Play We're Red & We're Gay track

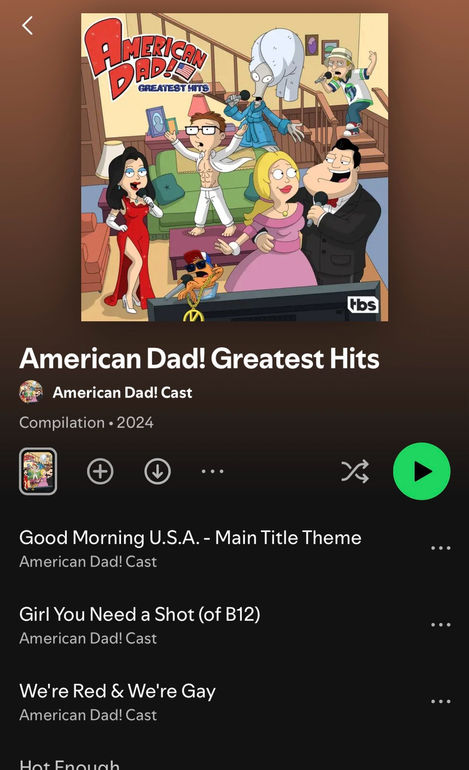[x=117, y=691]
